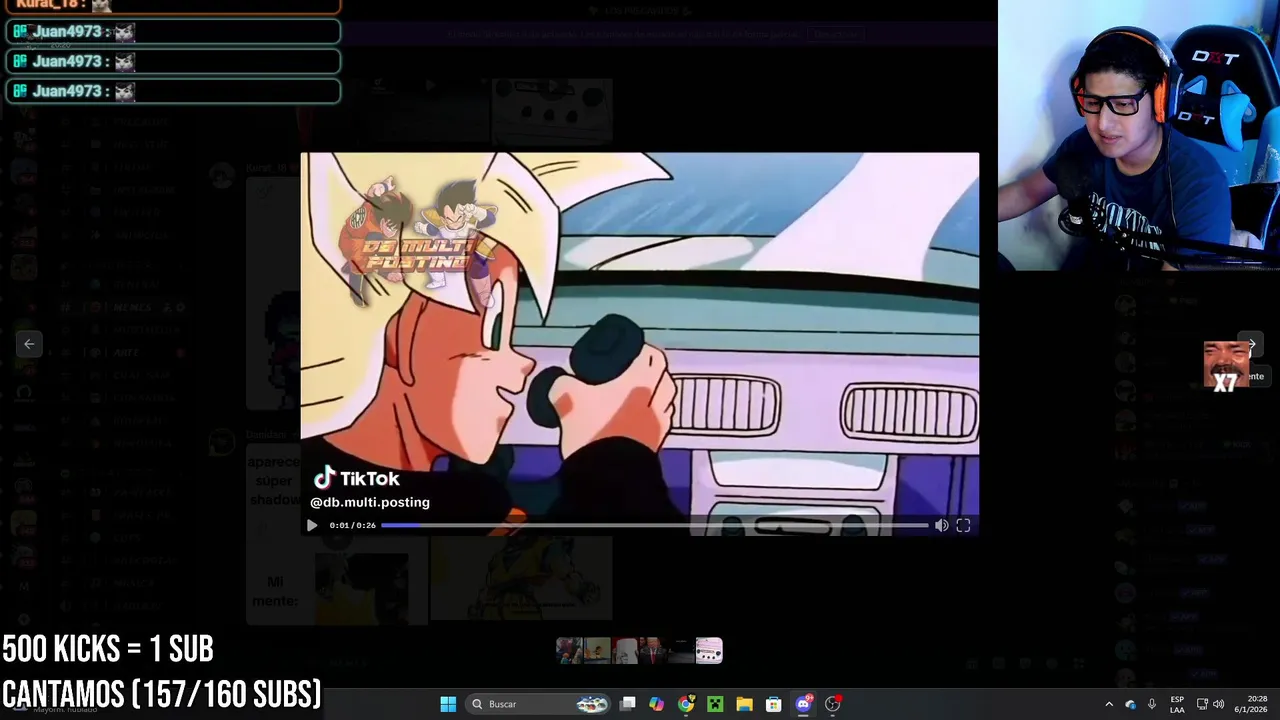The width and height of the screenshot is (1280, 720).
Task: Launch Copilot from the taskbar
Action: pyautogui.click(x=656, y=704)
